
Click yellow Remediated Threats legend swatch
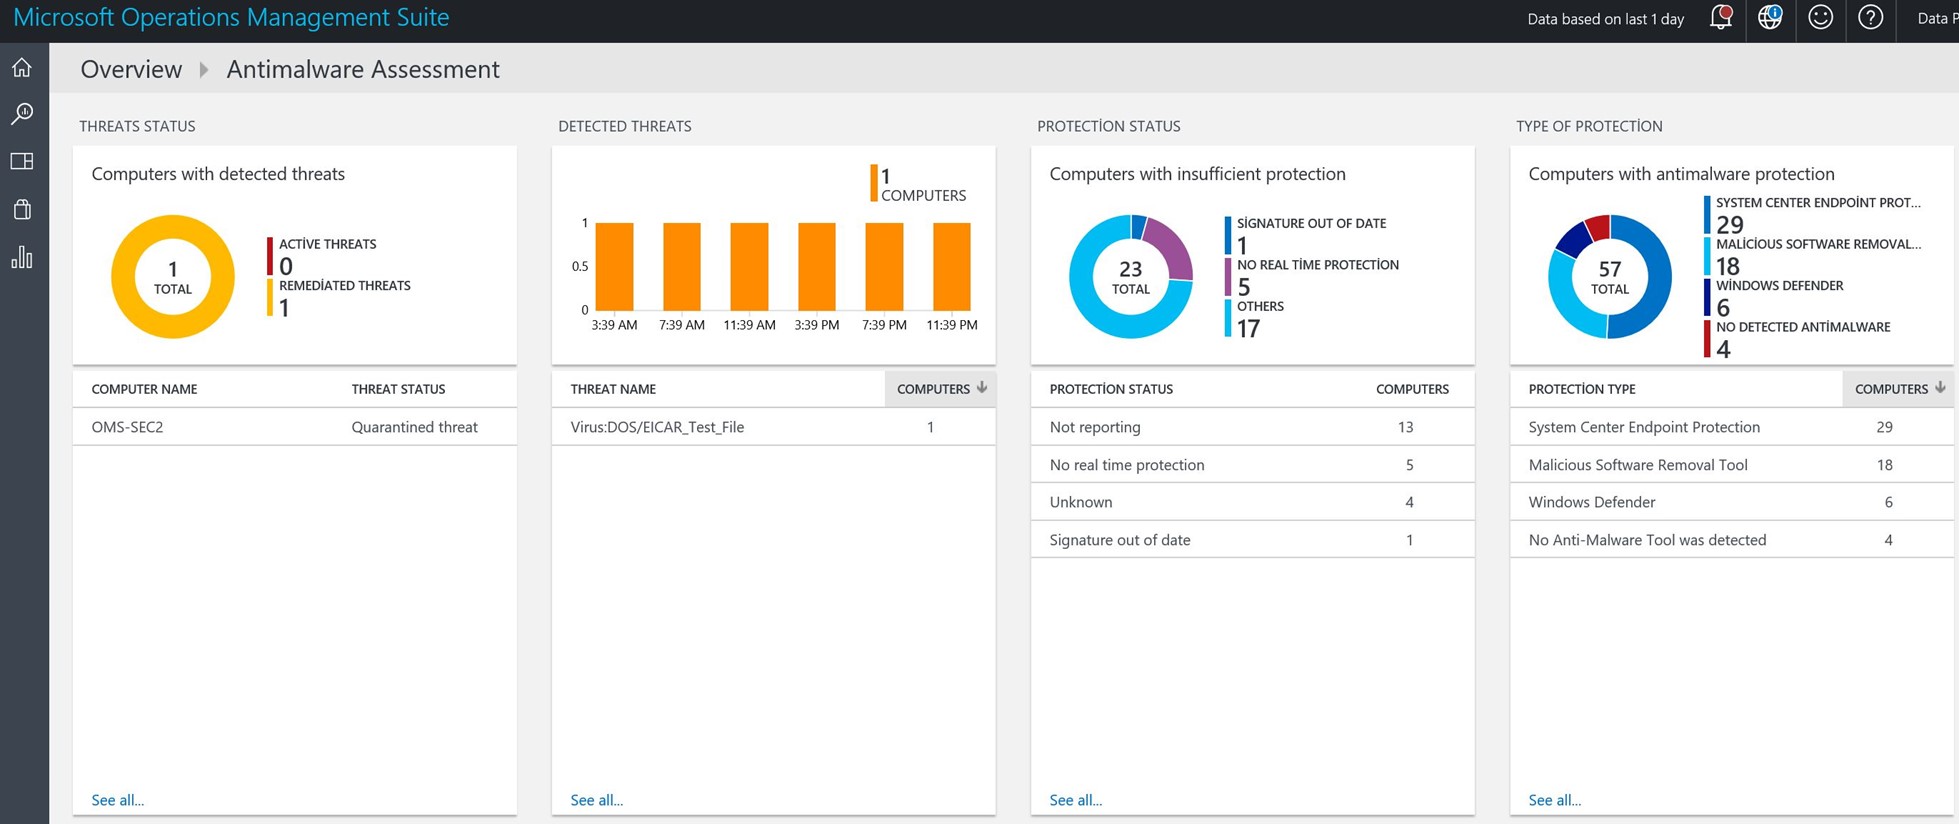tap(270, 298)
